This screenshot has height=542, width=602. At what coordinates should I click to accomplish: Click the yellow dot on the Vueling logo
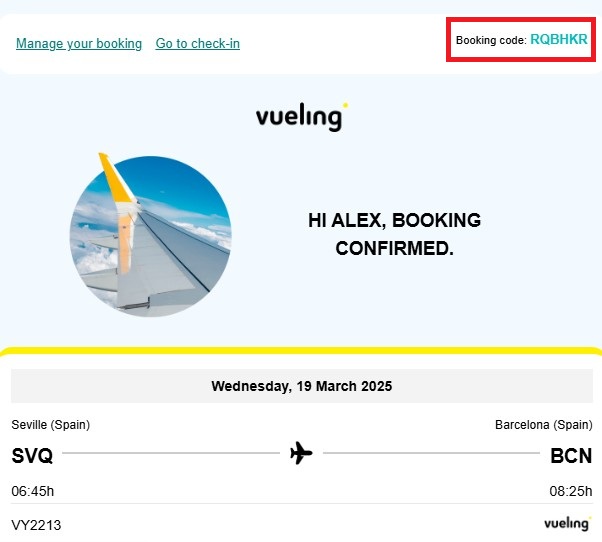click(x=345, y=104)
